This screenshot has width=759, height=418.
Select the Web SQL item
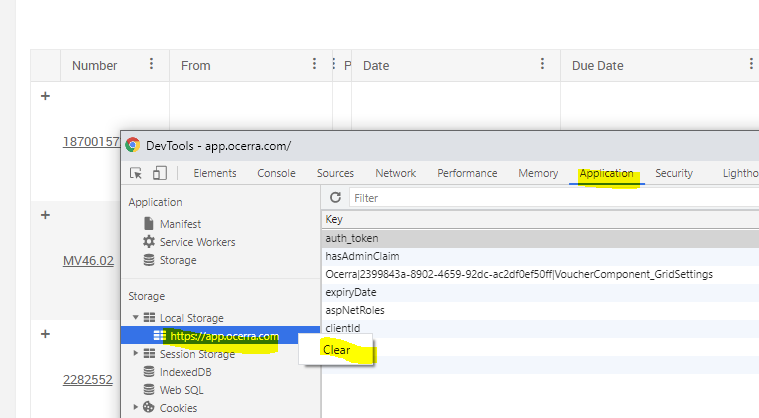[182, 390]
